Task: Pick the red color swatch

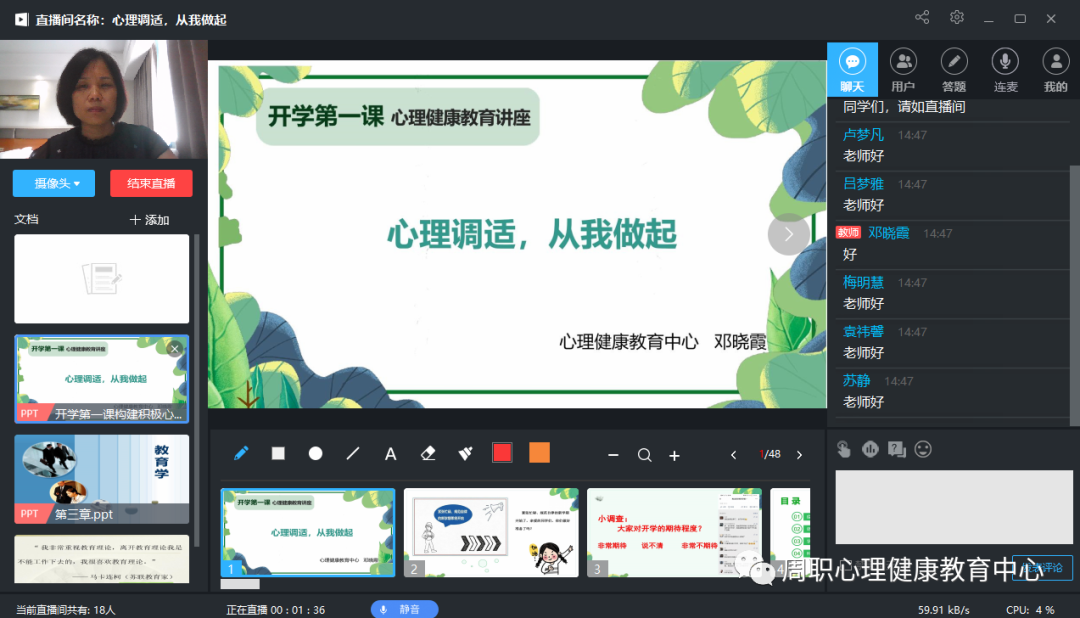Action: pyautogui.click(x=502, y=453)
